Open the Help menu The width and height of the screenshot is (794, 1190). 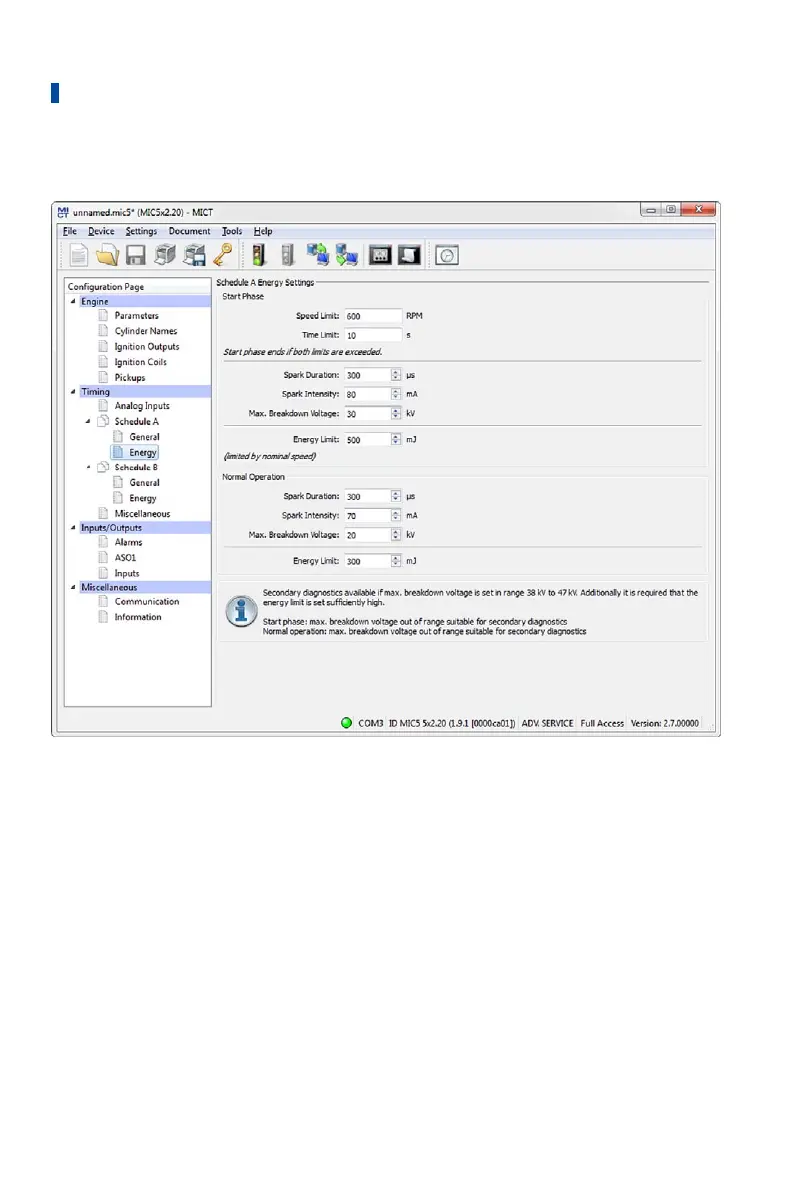tap(263, 231)
